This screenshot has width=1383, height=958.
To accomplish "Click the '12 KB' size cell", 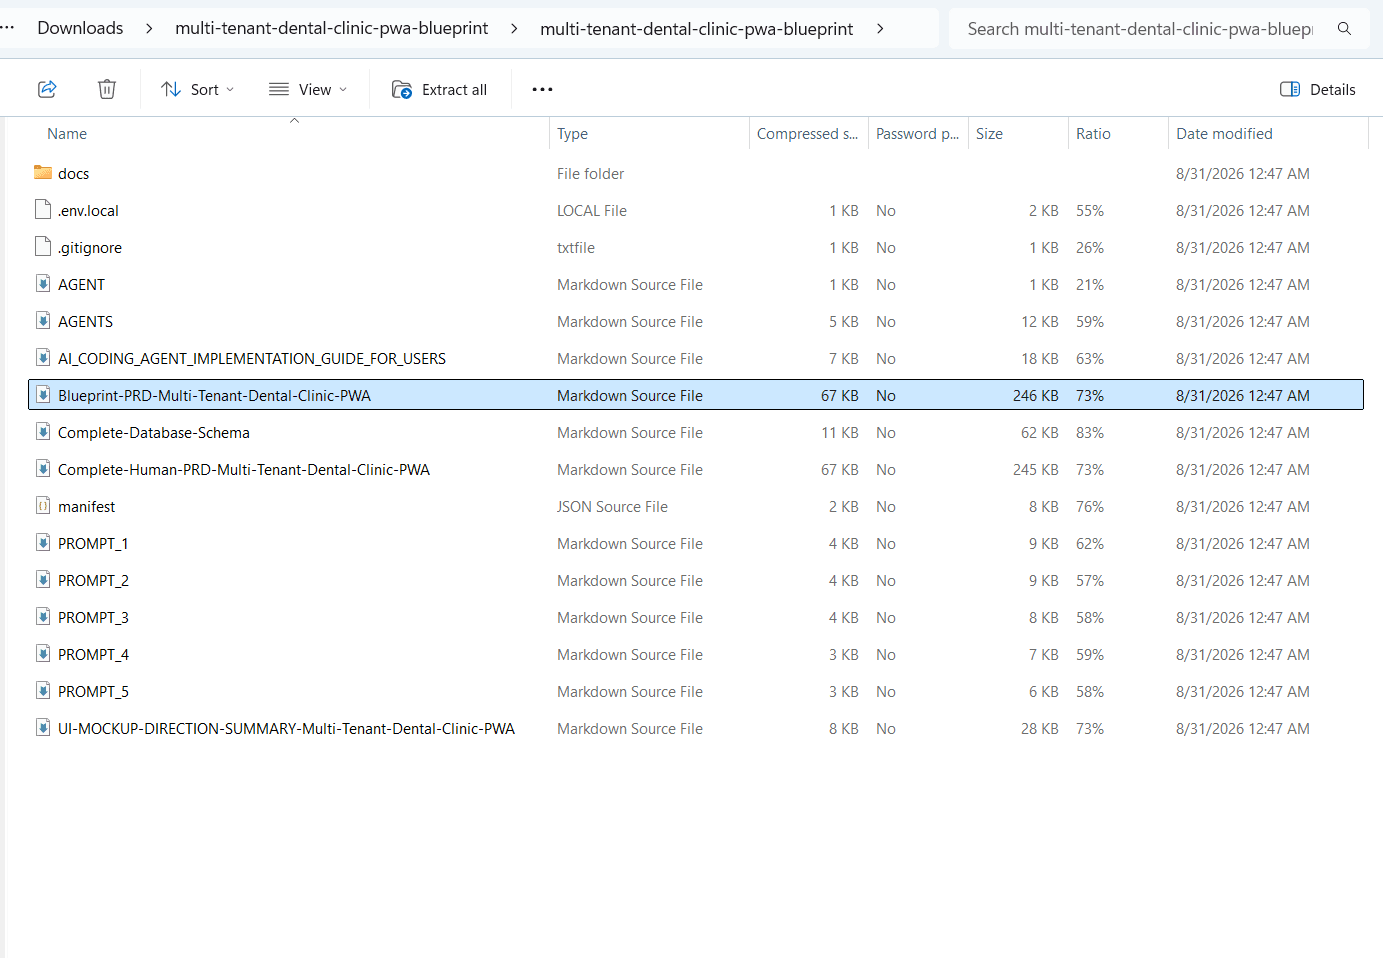I will [x=1039, y=322].
